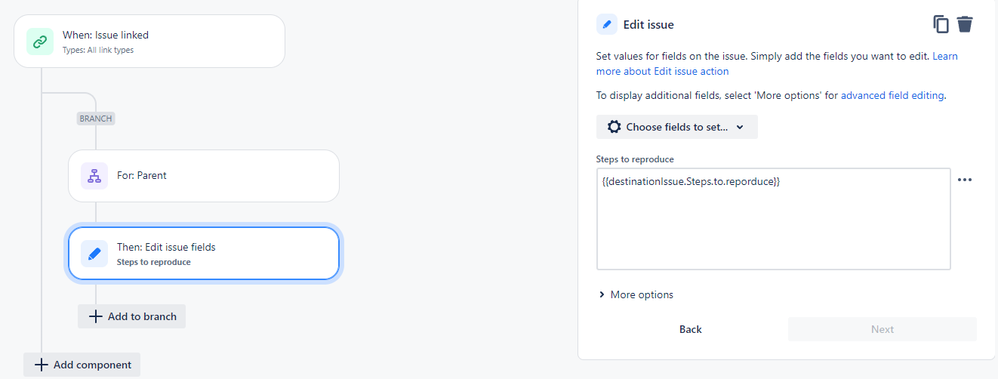Open the three-dots menu beside Steps to reproduce
998x379 pixels.
965,180
